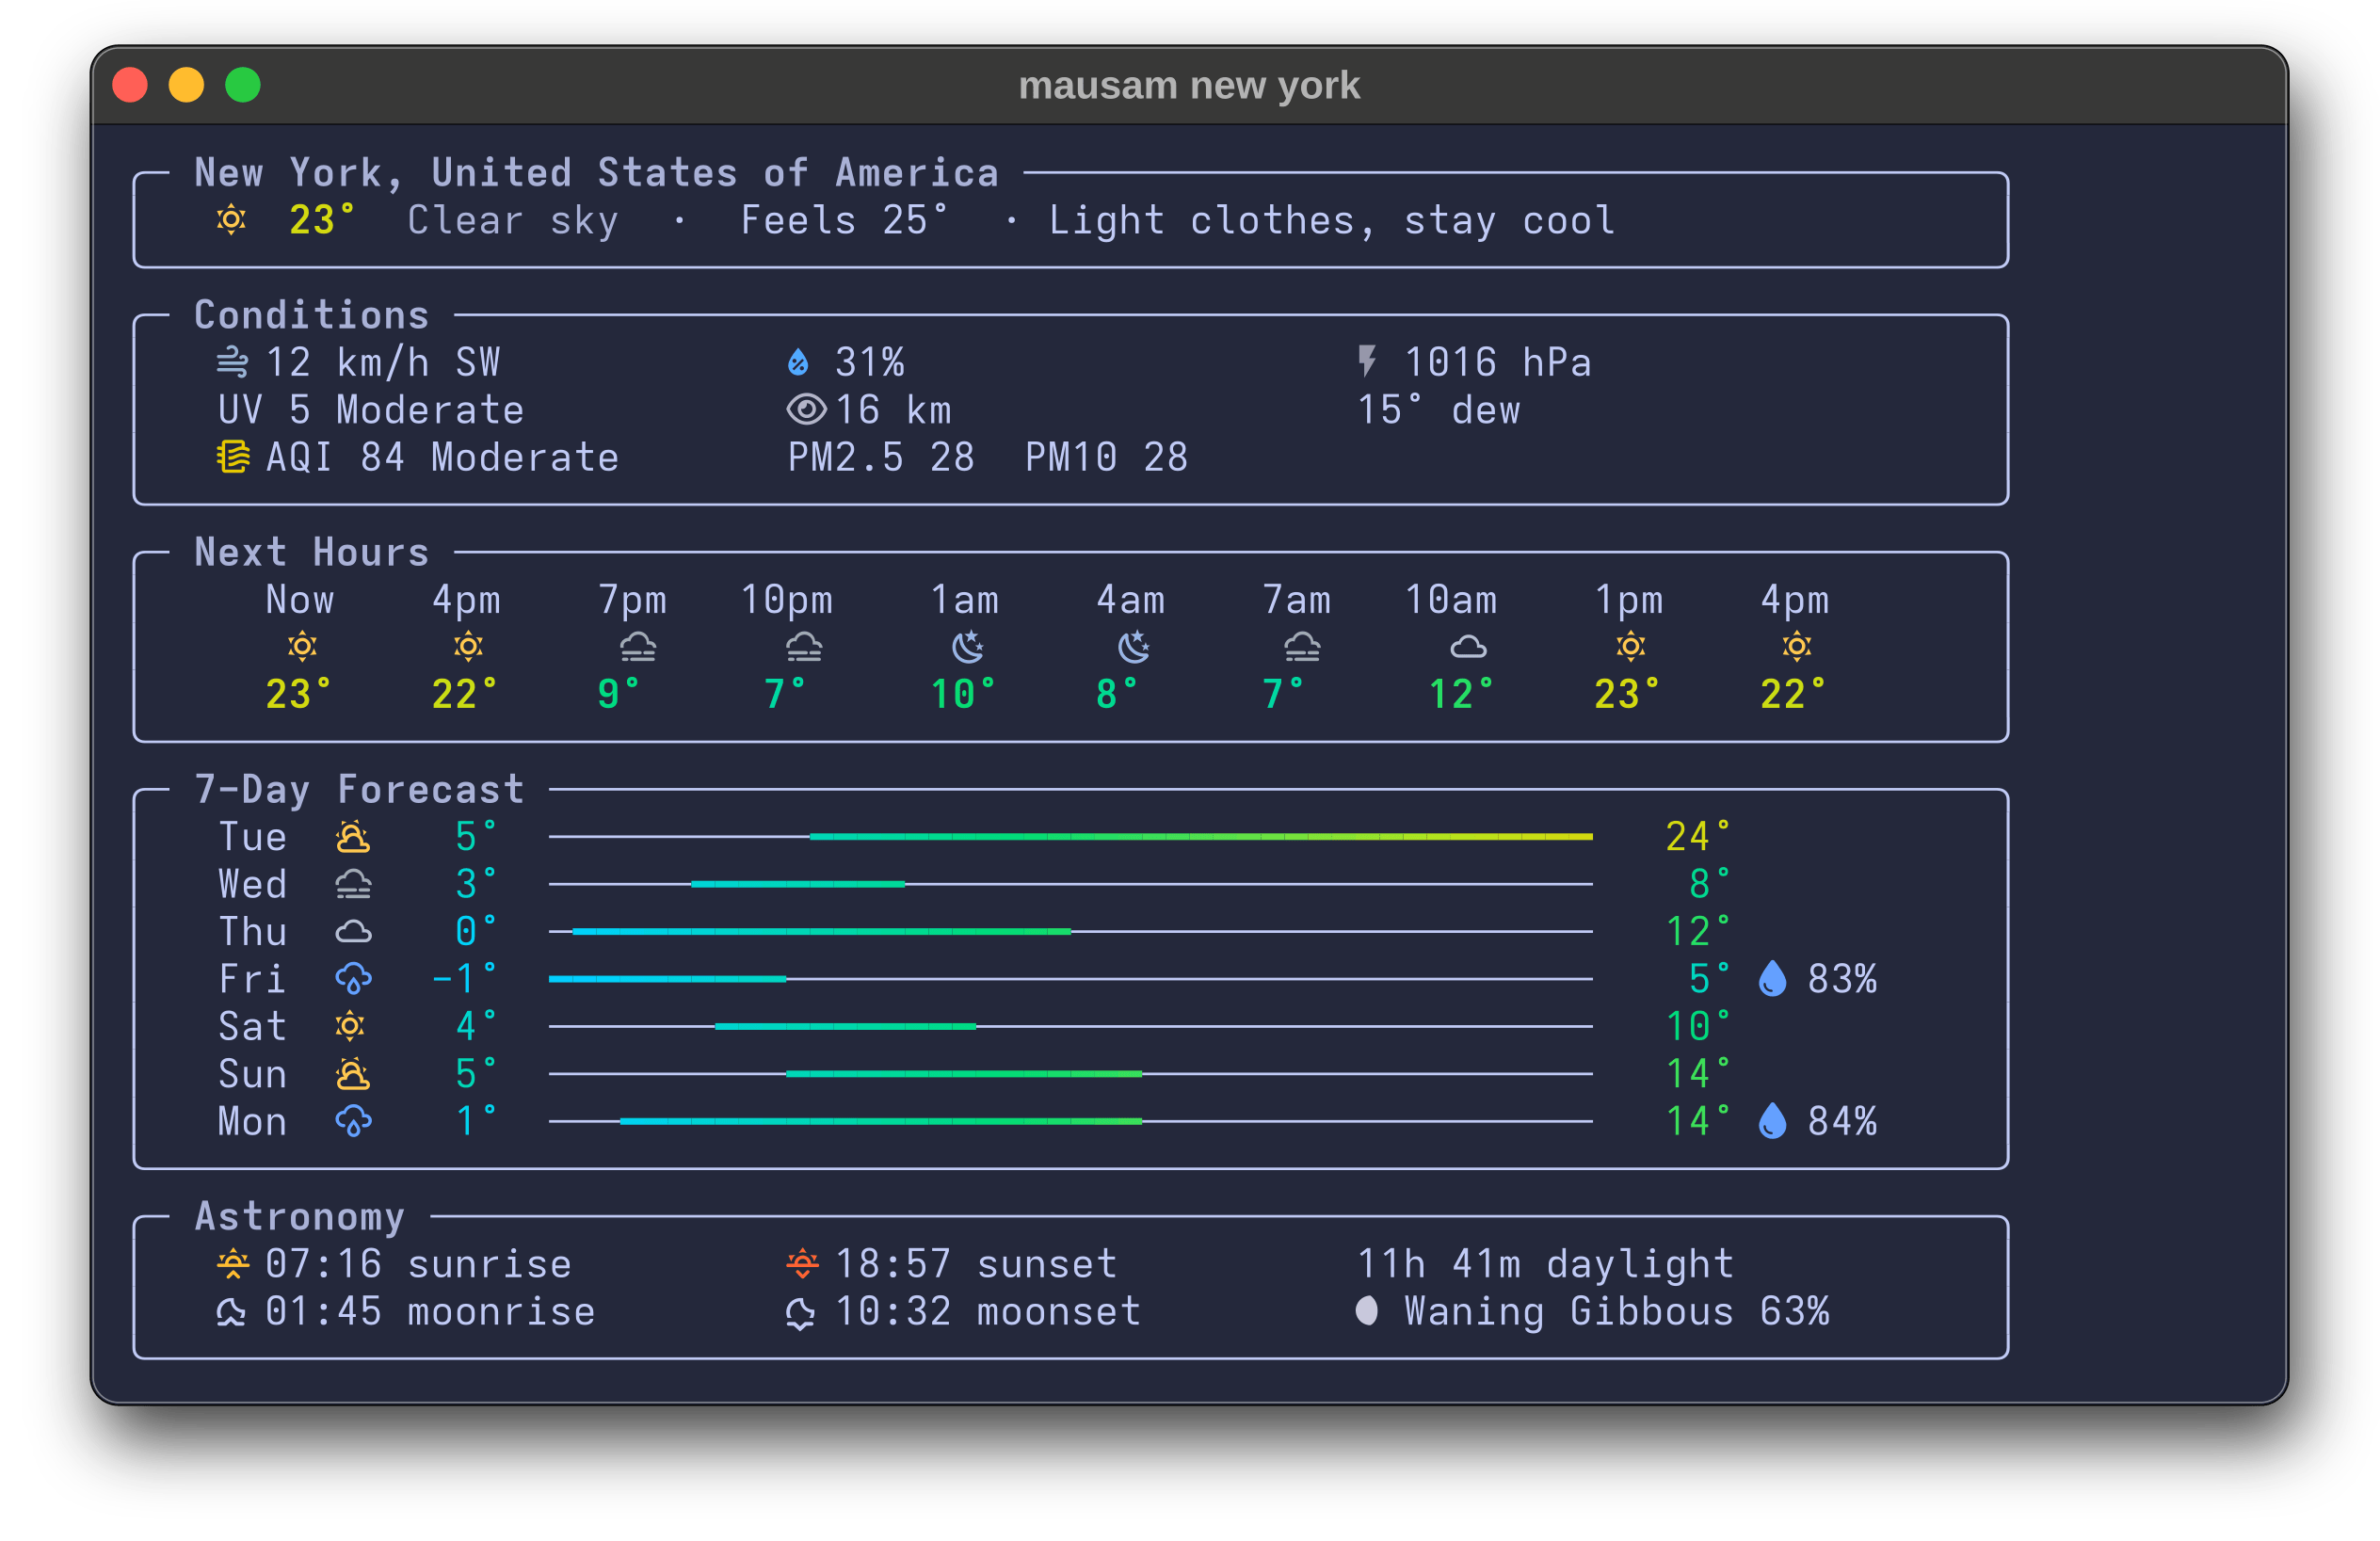This screenshot has height=1541, width=2380.
Task: Click the moon icon under 4am
Action: (x=1134, y=647)
